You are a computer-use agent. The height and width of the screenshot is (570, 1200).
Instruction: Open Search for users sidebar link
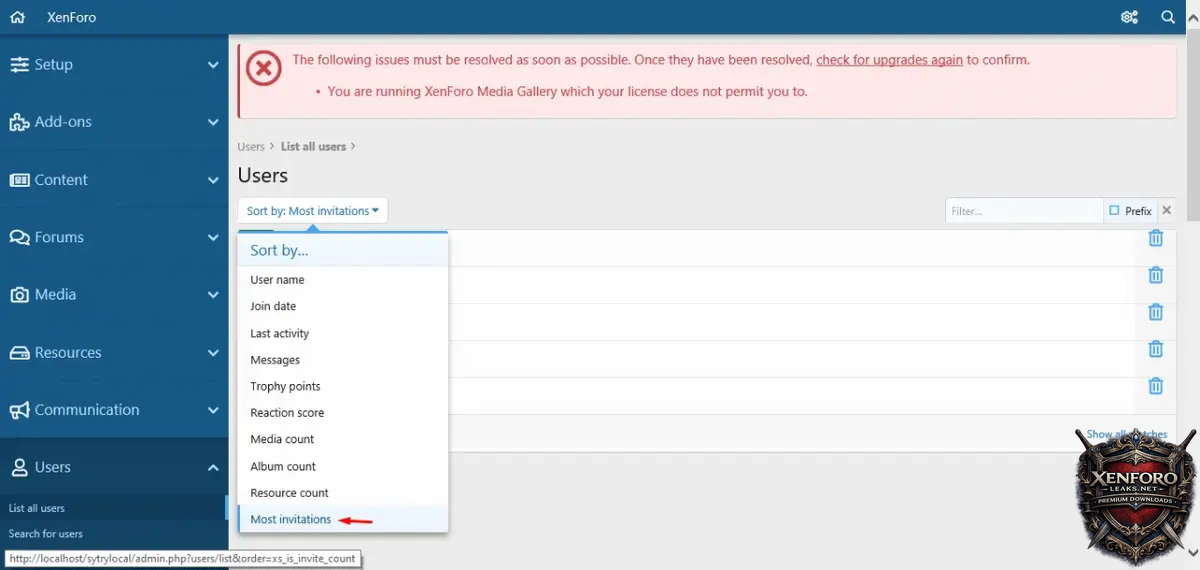pyautogui.click(x=46, y=534)
